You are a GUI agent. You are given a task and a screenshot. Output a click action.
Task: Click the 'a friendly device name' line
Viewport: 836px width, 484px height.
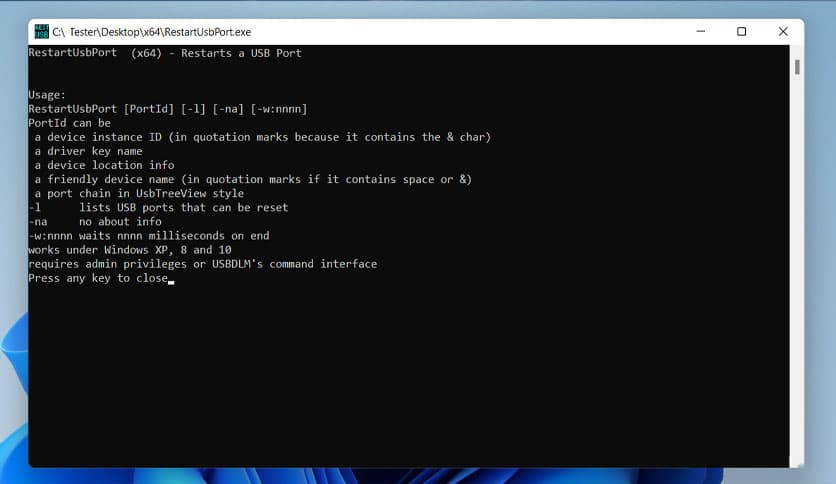coord(253,179)
